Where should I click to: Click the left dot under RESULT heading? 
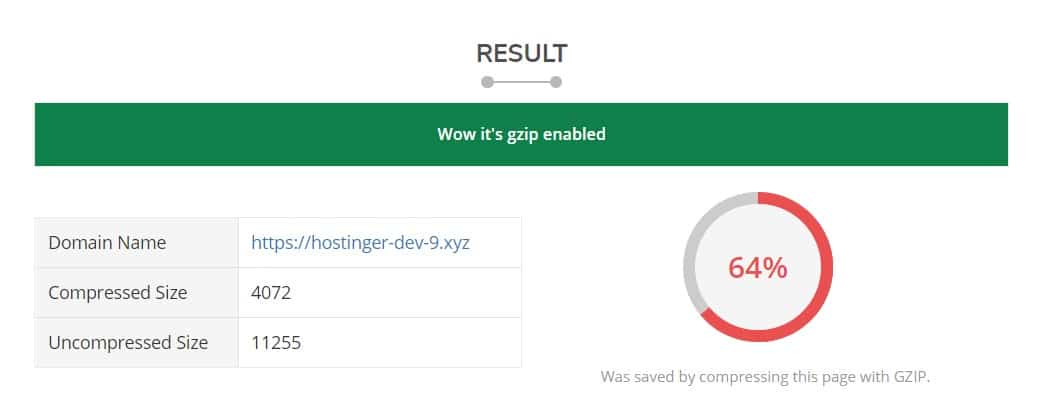click(488, 82)
